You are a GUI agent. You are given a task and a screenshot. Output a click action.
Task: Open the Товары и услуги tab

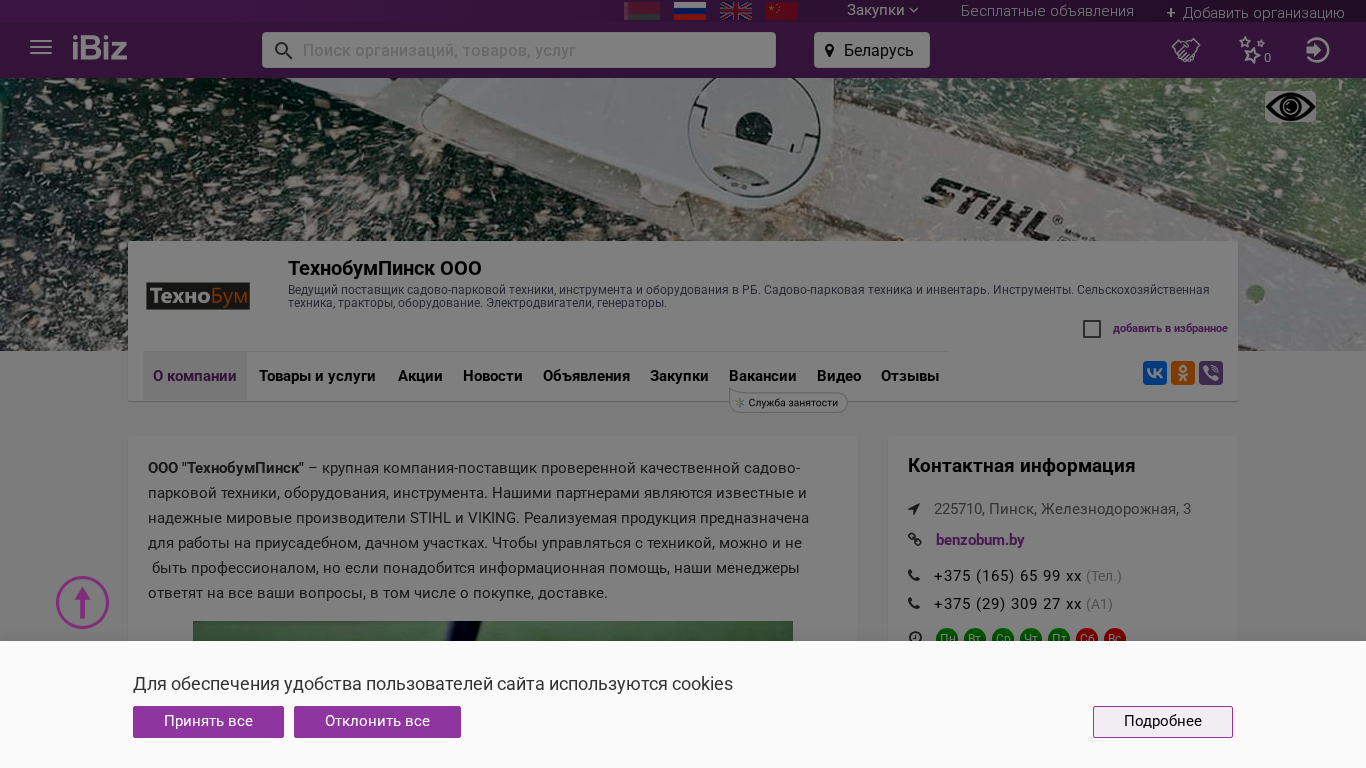(317, 377)
